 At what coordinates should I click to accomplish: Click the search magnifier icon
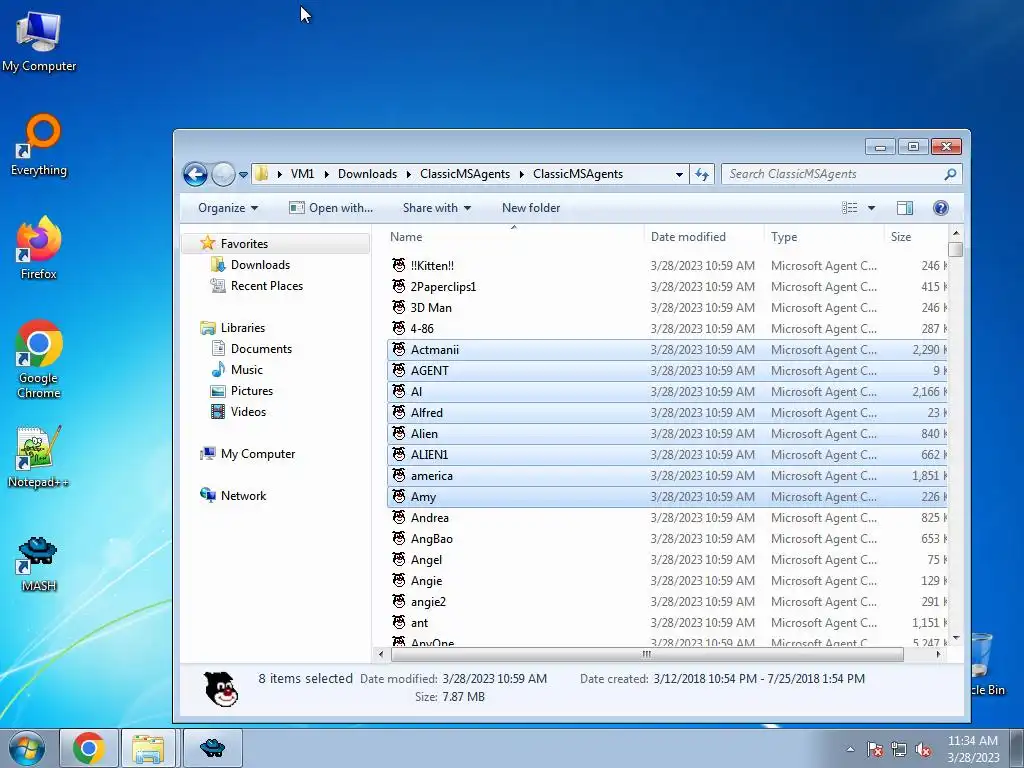pos(950,174)
